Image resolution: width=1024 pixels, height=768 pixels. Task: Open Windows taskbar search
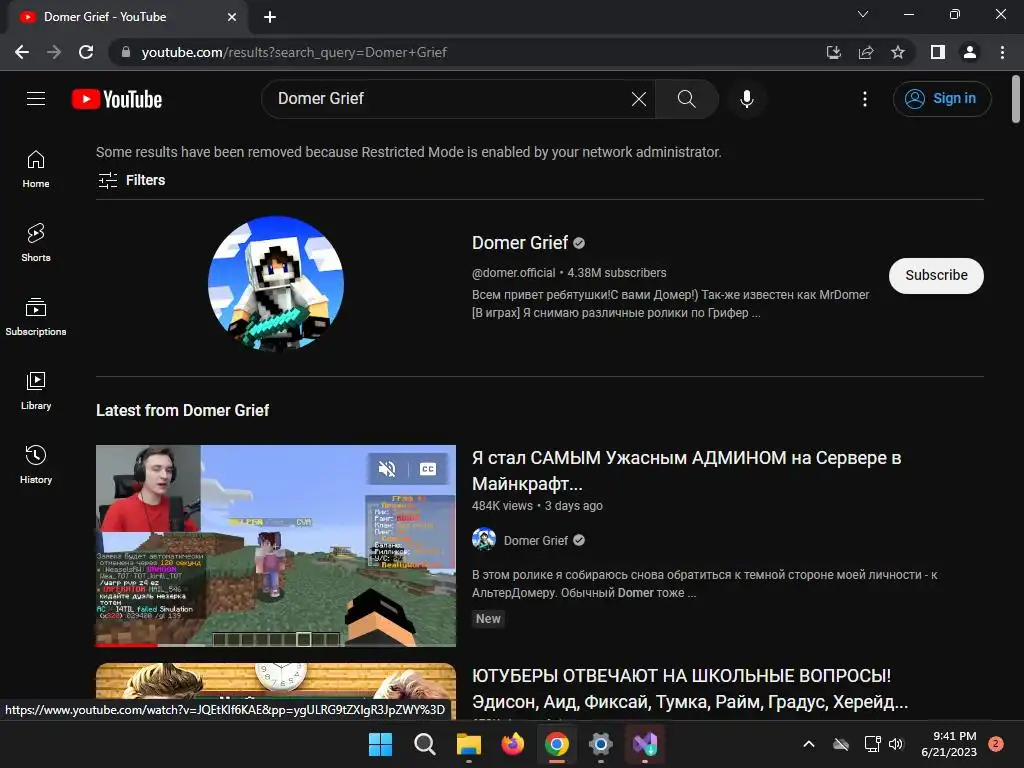[x=424, y=744]
